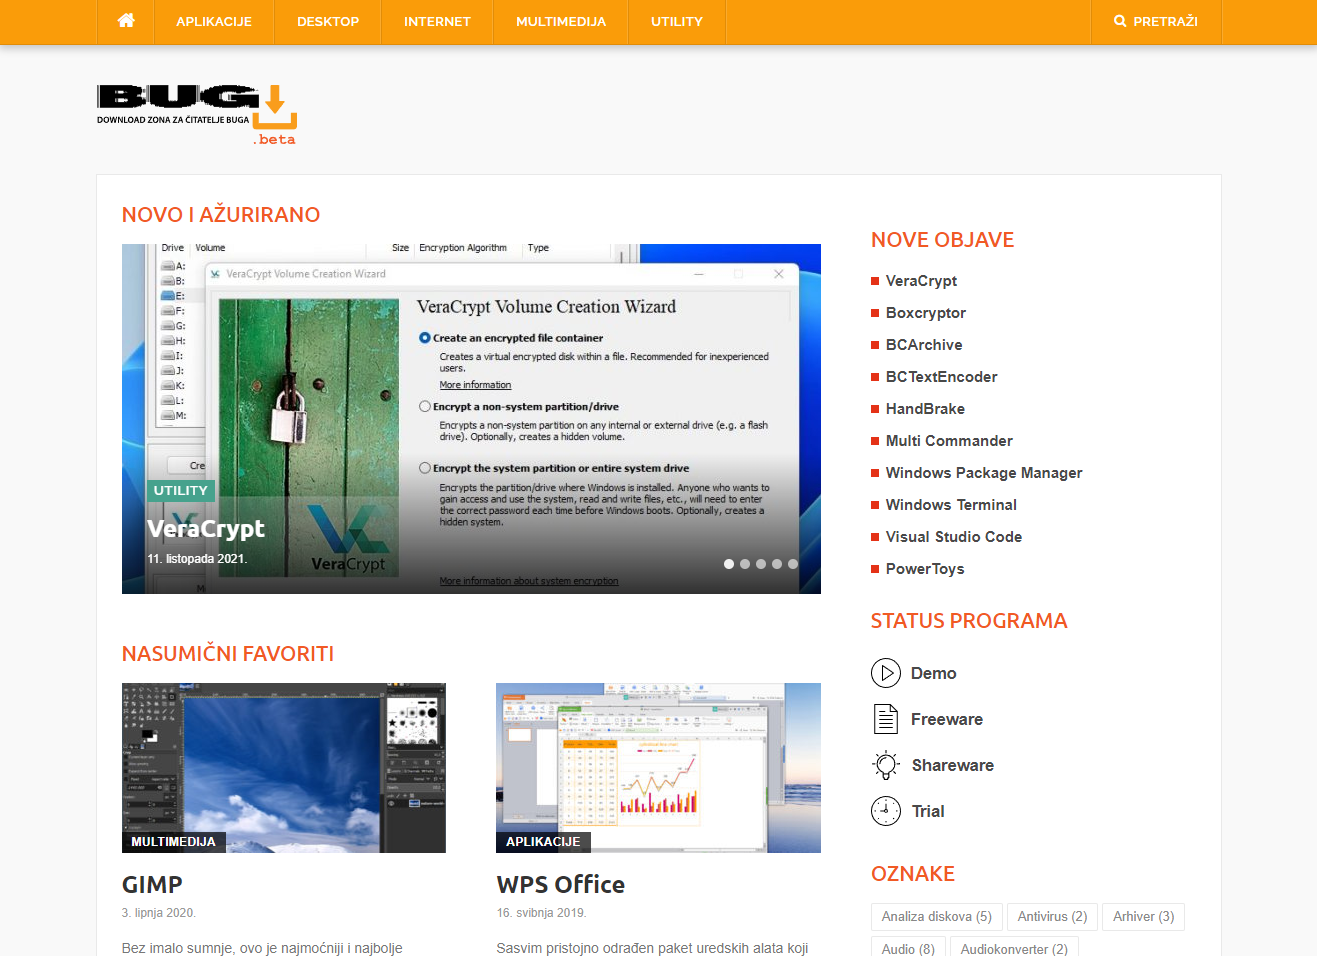Screen dimensions: 1317x956
Task: Filter programs by Demo status
Action: (933, 673)
